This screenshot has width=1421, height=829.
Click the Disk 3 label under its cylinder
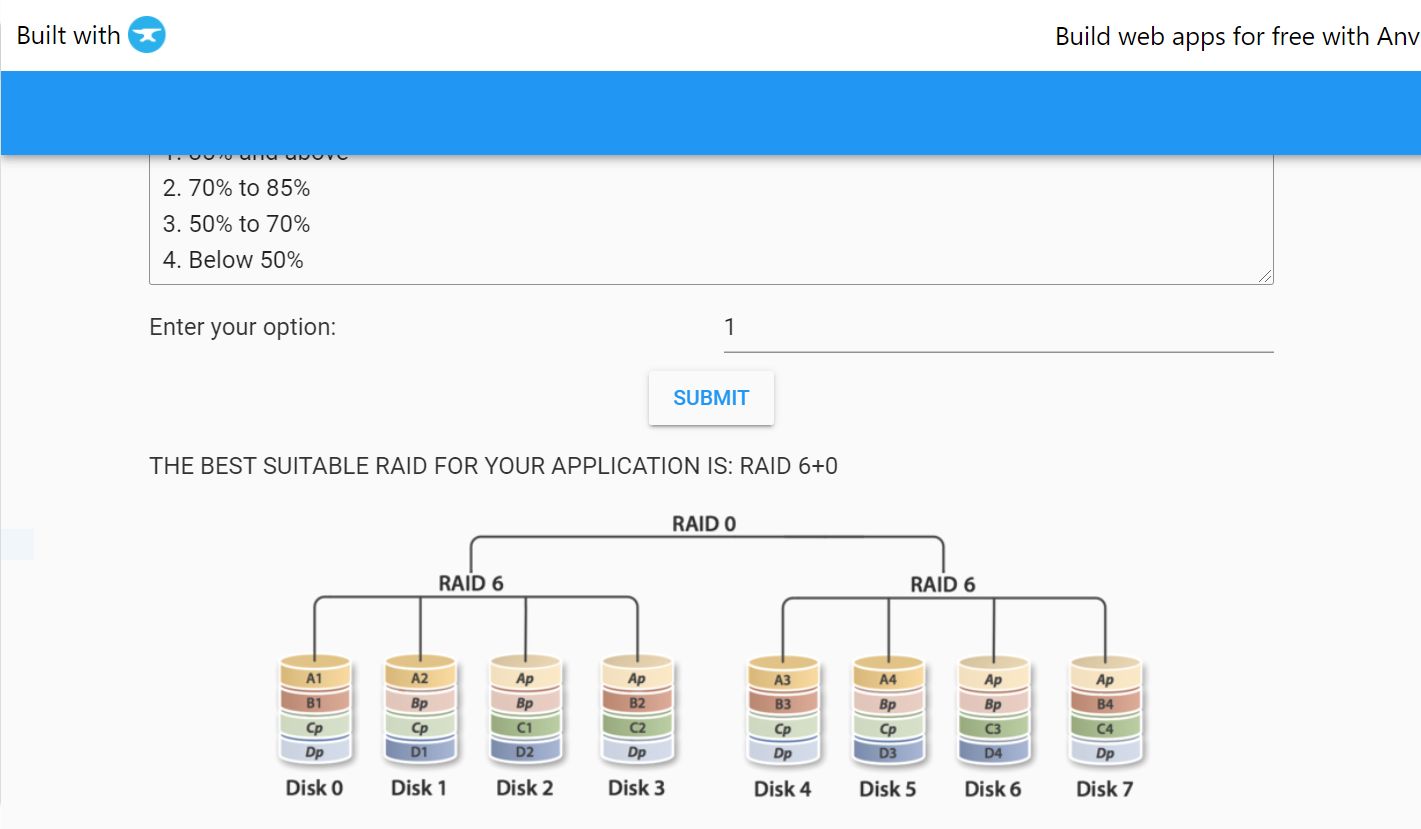636,788
